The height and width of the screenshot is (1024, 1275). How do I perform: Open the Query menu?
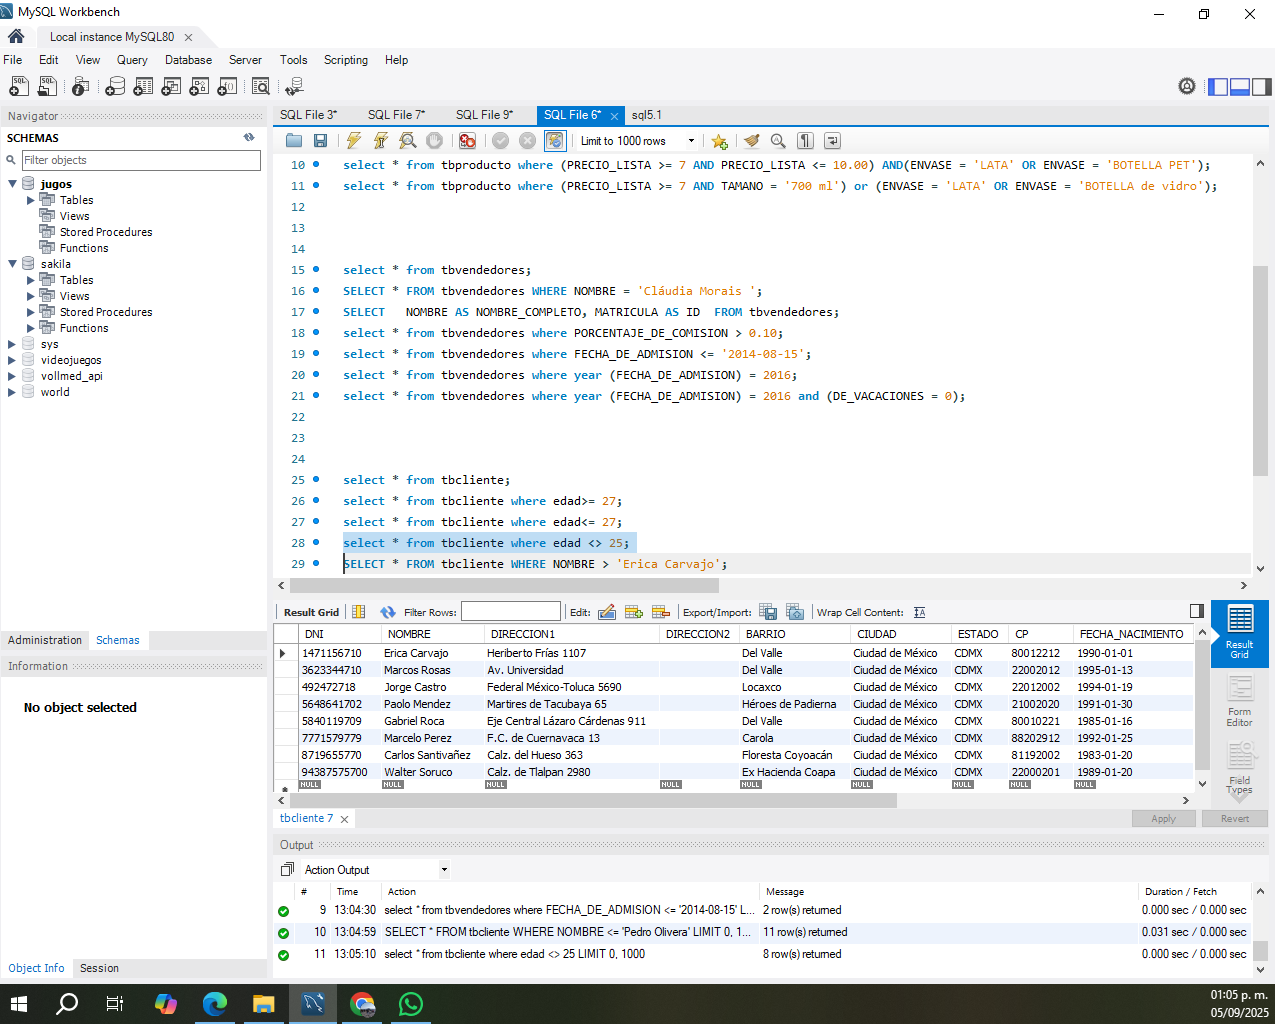(132, 60)
